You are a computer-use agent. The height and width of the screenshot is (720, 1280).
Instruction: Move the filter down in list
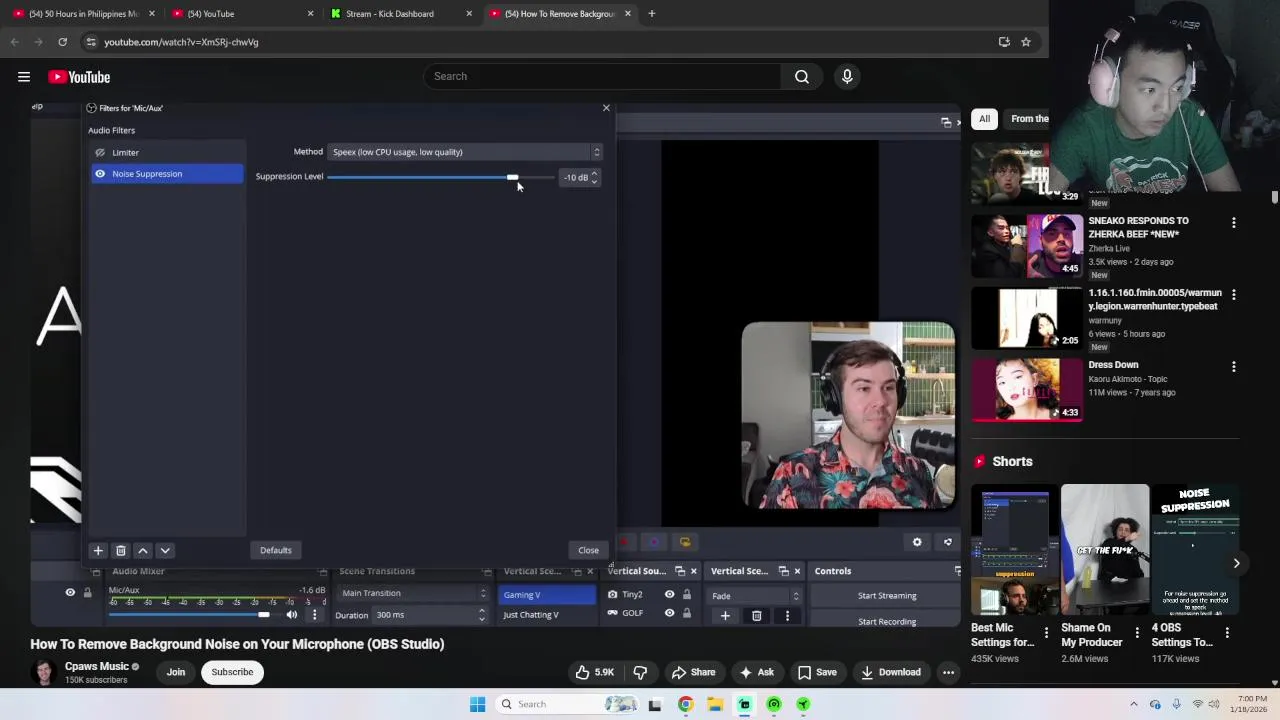pos(165,551)
